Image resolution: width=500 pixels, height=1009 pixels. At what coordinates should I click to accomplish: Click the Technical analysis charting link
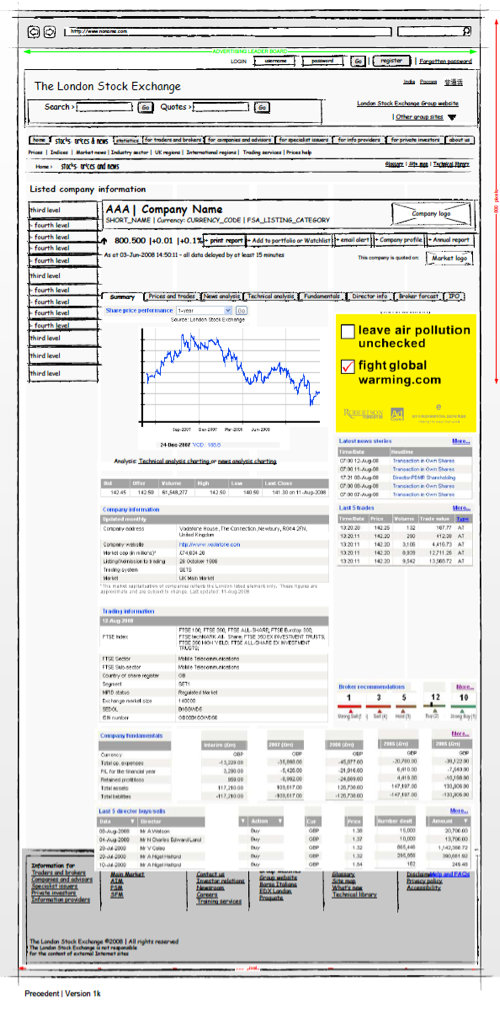pos(174,461)
